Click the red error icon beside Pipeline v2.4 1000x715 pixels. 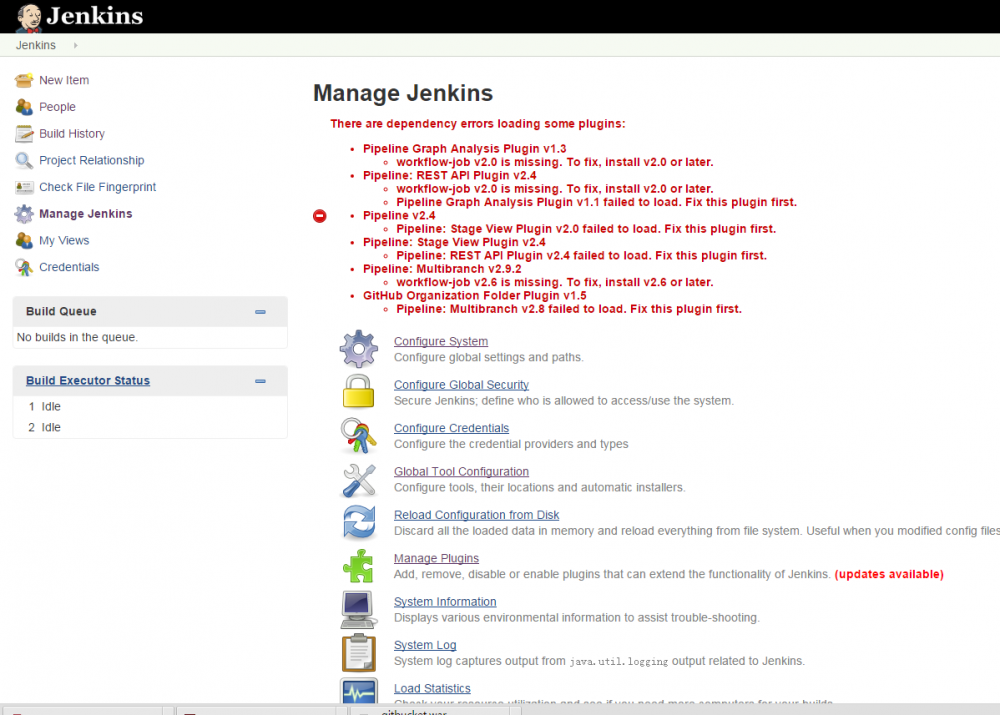pos(320,216)
